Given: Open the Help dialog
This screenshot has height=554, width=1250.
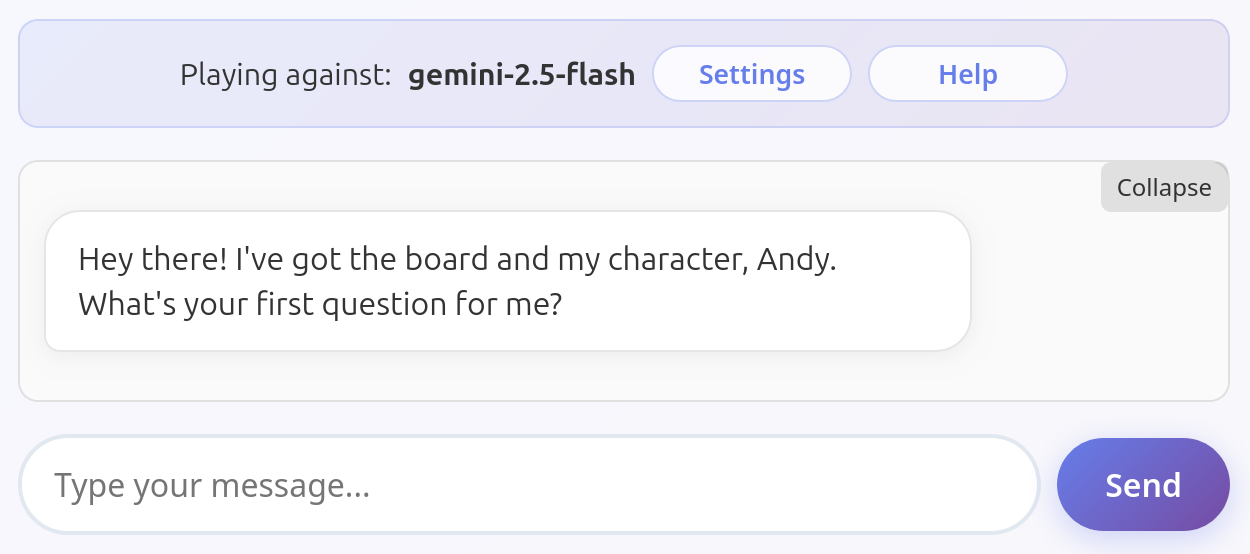Looking at the screenshot, I should [967, 74].
